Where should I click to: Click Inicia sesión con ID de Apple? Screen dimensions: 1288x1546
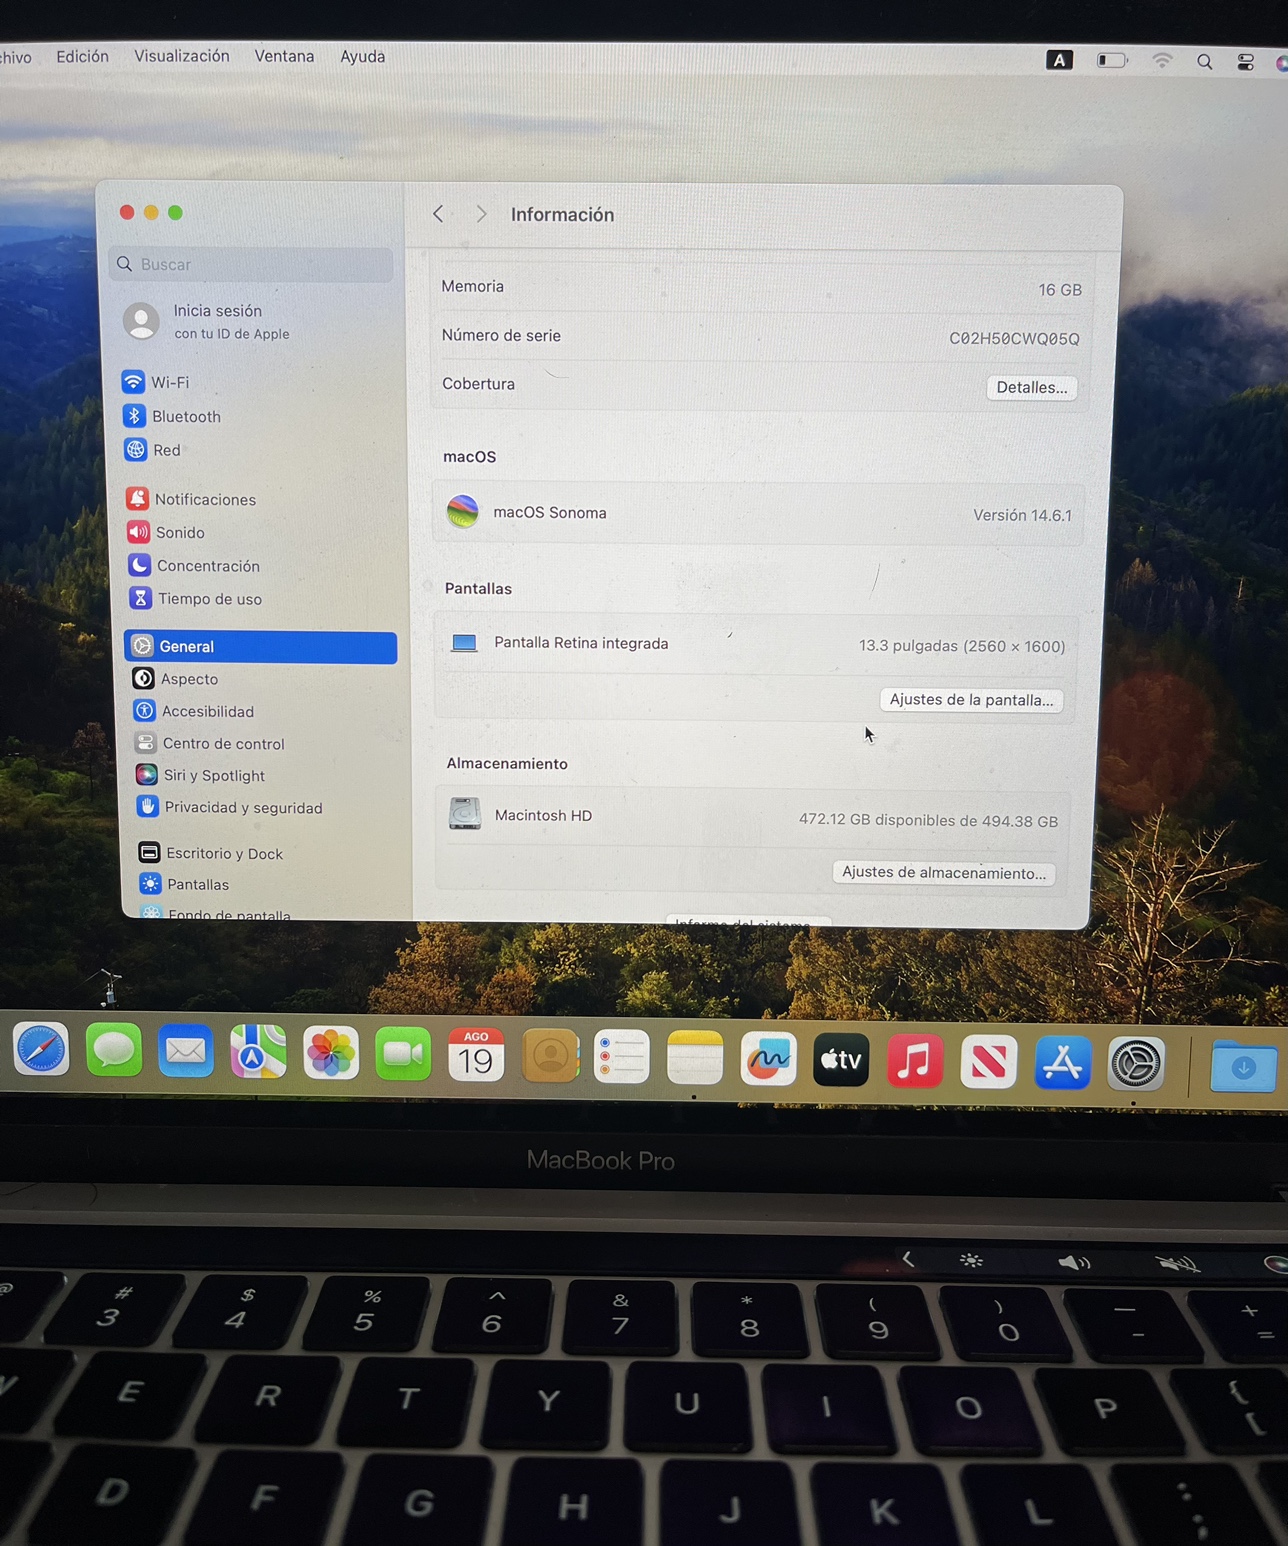pyautogui.click(x=207, y=321)
